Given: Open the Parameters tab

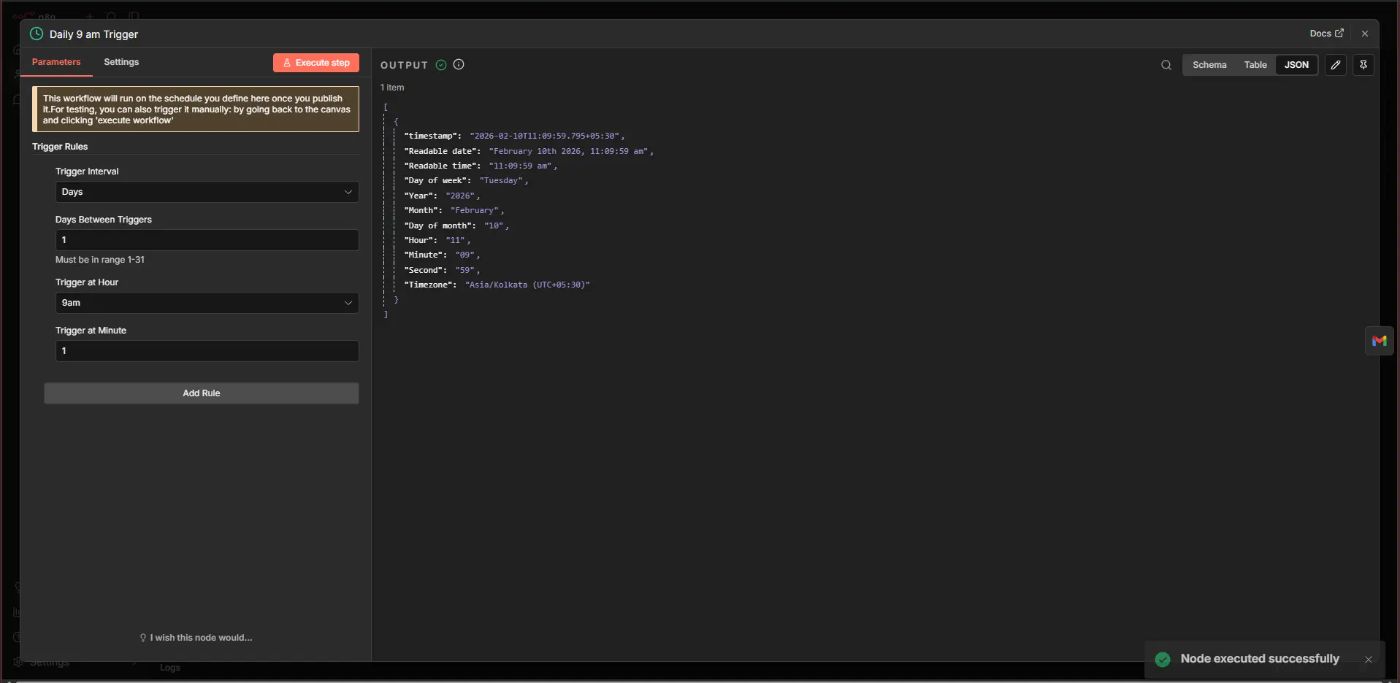Looking at the screenshot, I should coord(56,62).
